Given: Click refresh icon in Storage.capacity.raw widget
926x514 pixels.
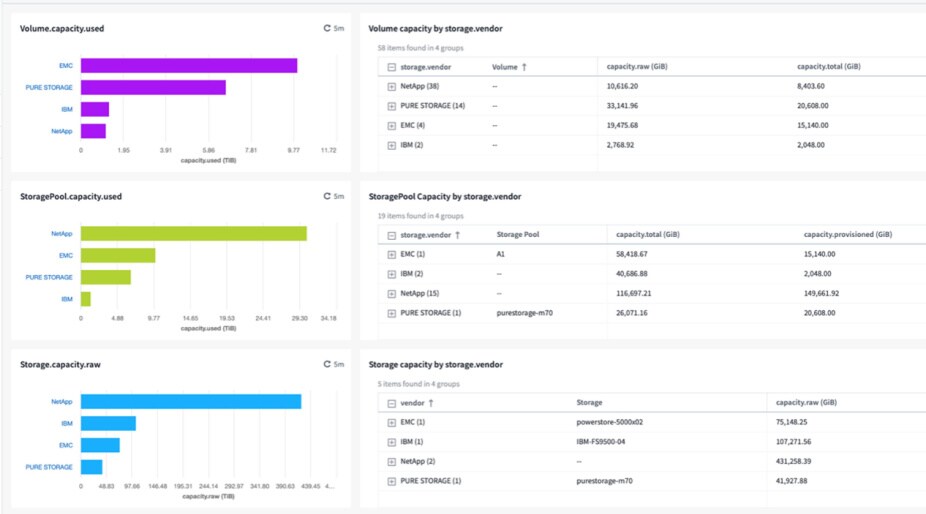Looking at the screenshot, I should click(x=327, y=364).
